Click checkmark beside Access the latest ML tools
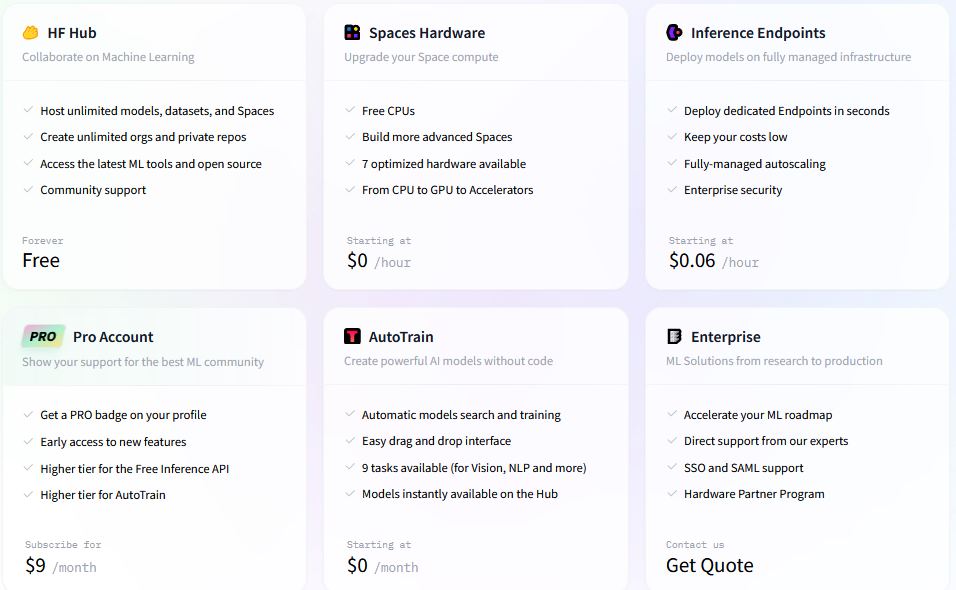Image resolution: width=956 pixels, height=590 pixels. pyautogui.click(x=28, y=163)
